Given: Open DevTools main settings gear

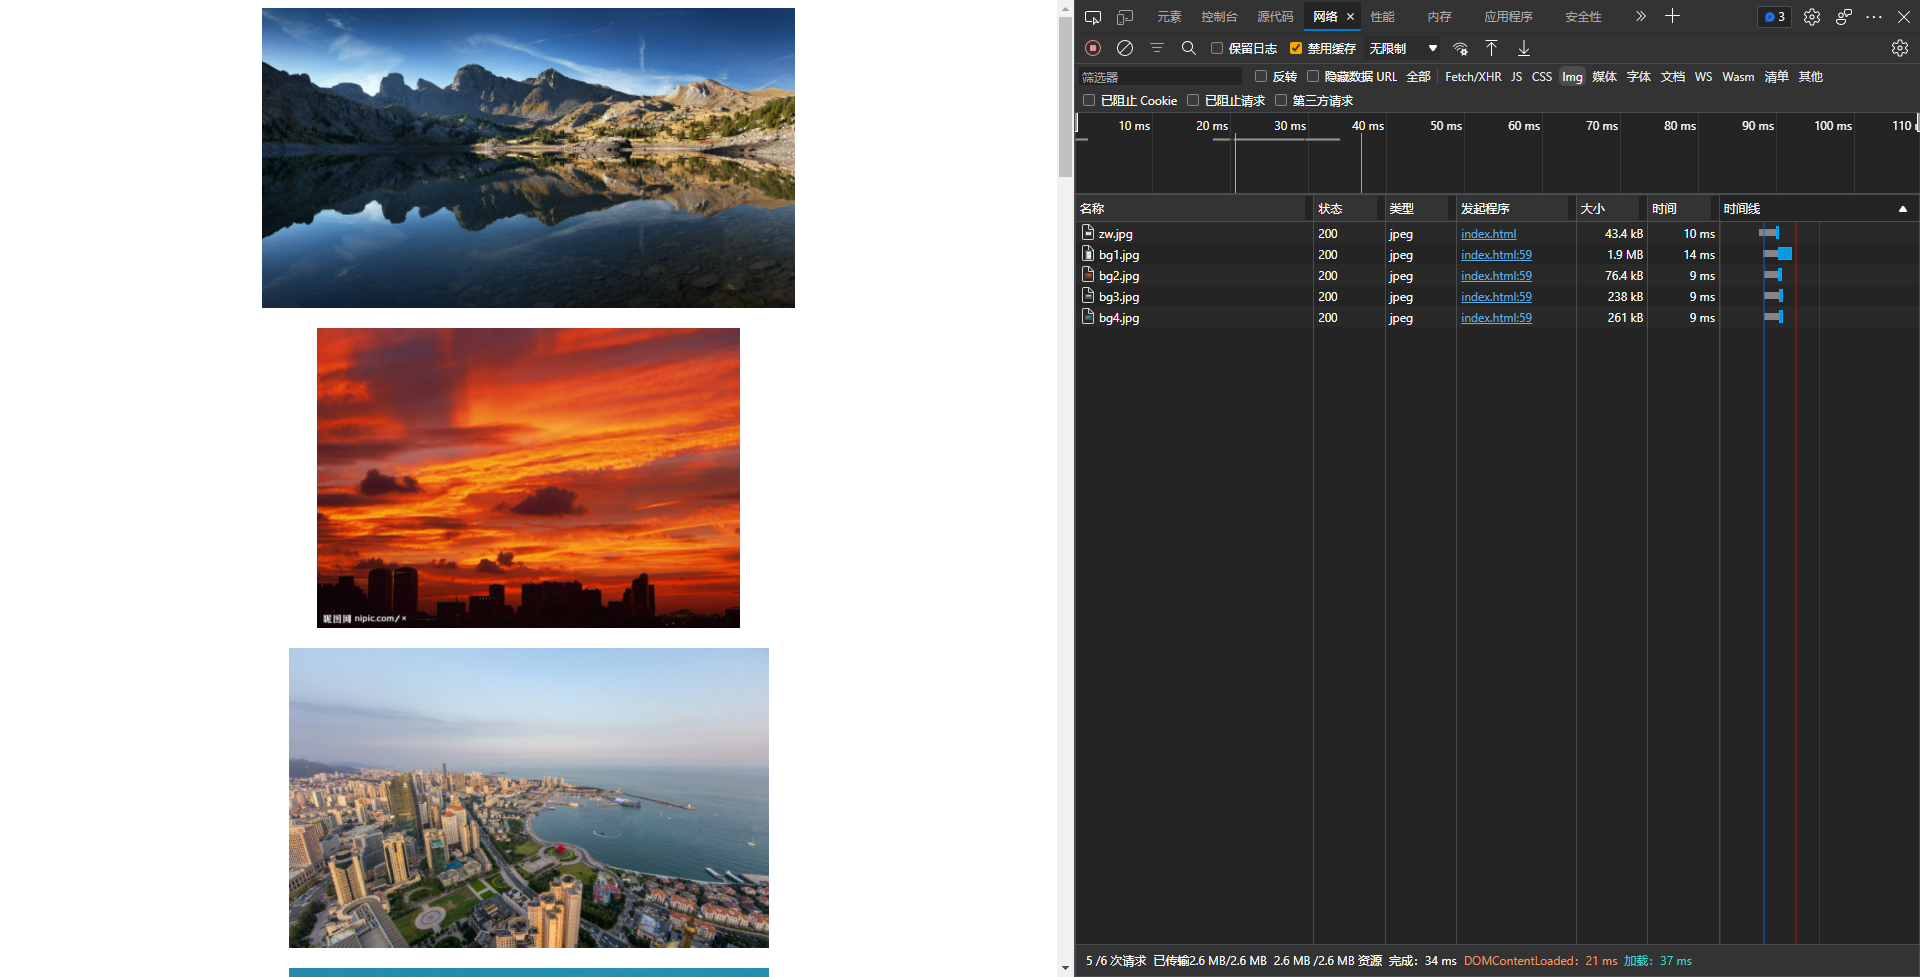Looking at the screenshot, I should (1812, 17).
